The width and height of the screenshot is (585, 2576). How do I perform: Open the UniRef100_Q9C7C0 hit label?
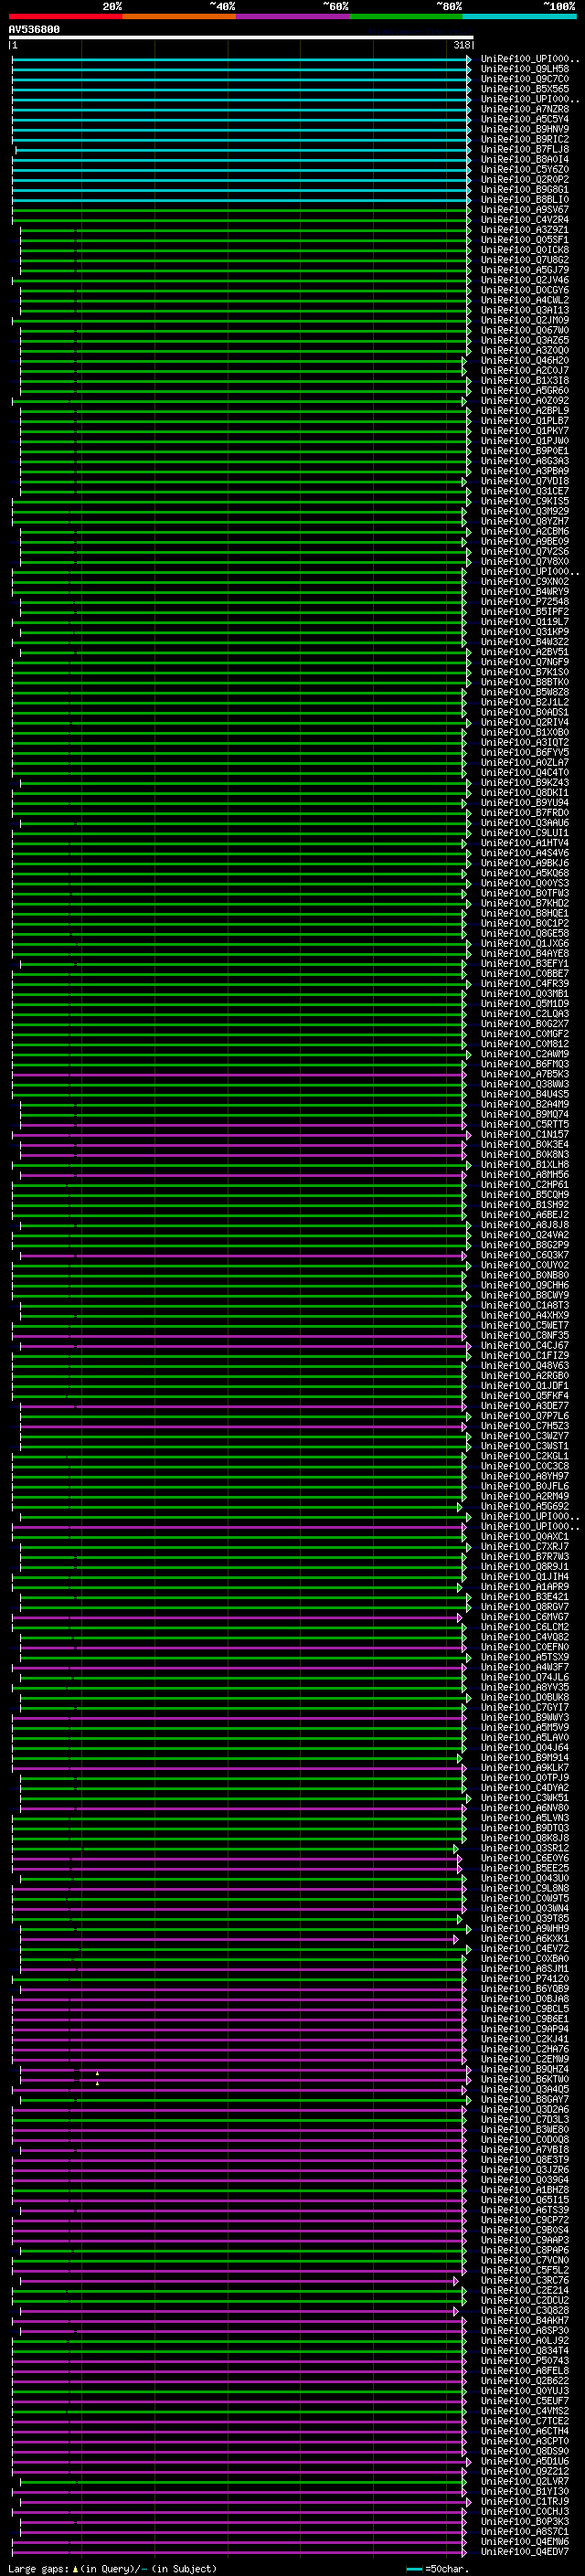[525, 79]
